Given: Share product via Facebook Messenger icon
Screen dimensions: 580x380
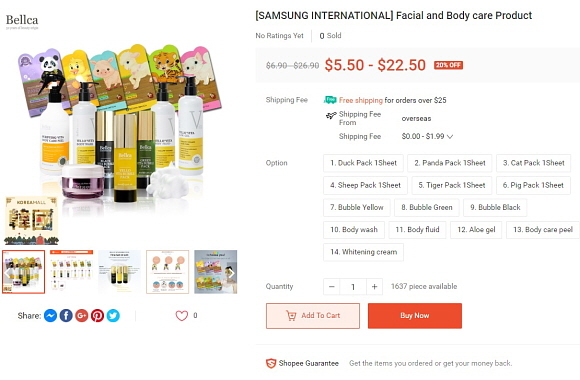Looking at the screenshot, I should coord(50,316).
